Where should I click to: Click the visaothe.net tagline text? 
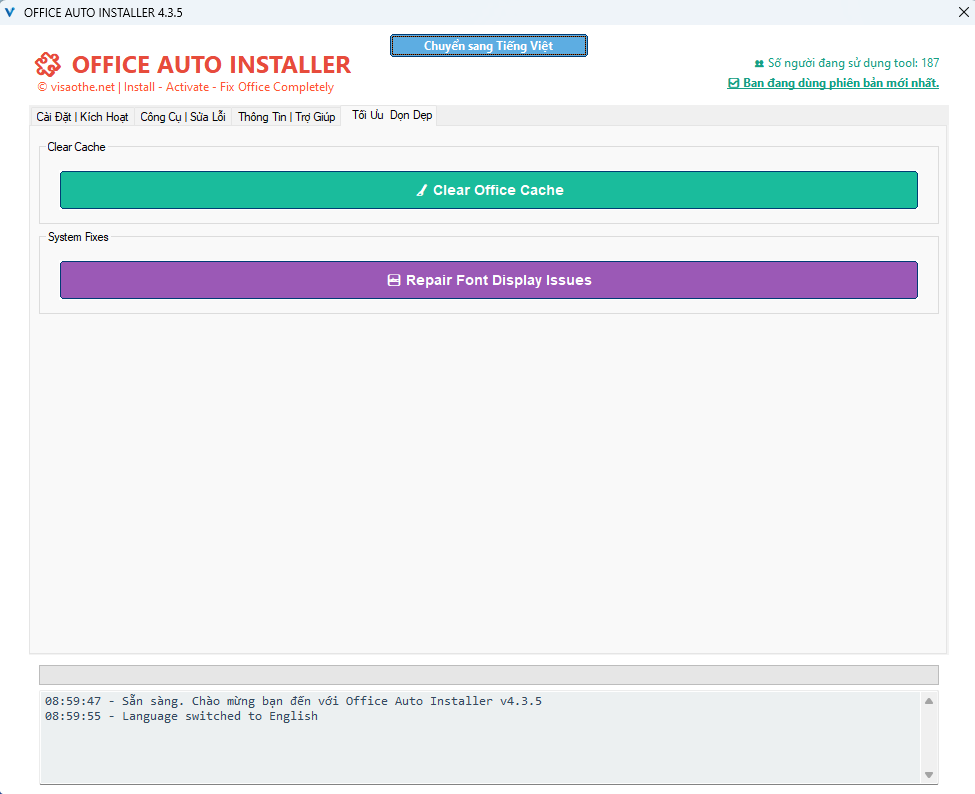pos(185,87)
